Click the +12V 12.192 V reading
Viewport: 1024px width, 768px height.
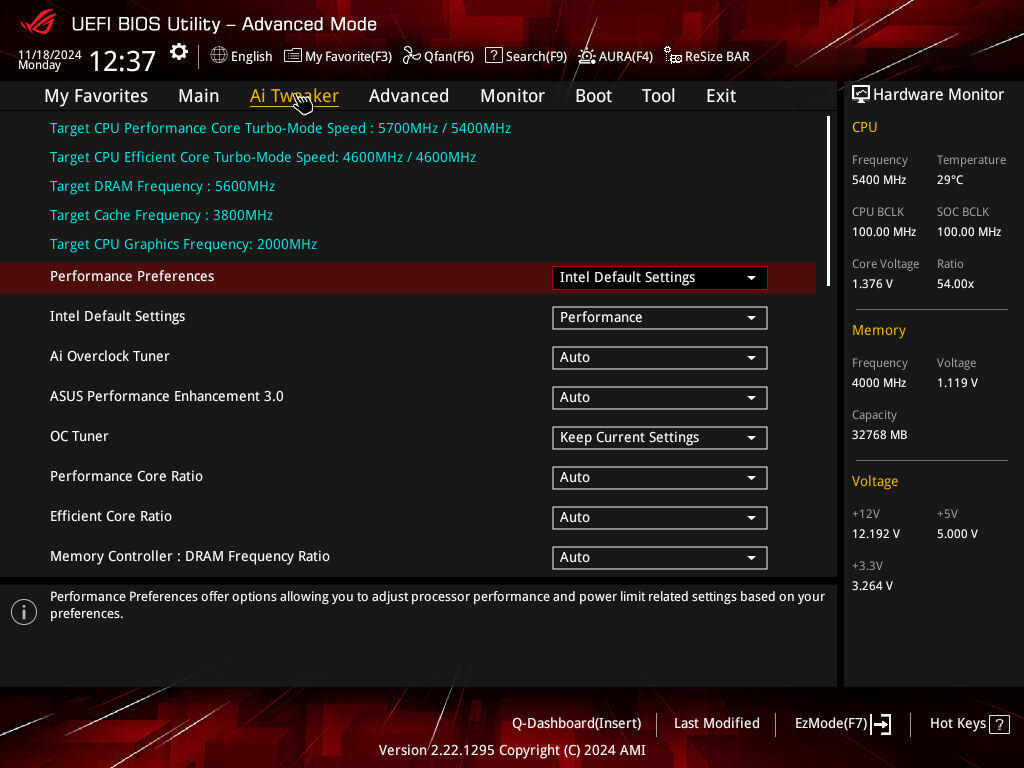tap(876, 534)
